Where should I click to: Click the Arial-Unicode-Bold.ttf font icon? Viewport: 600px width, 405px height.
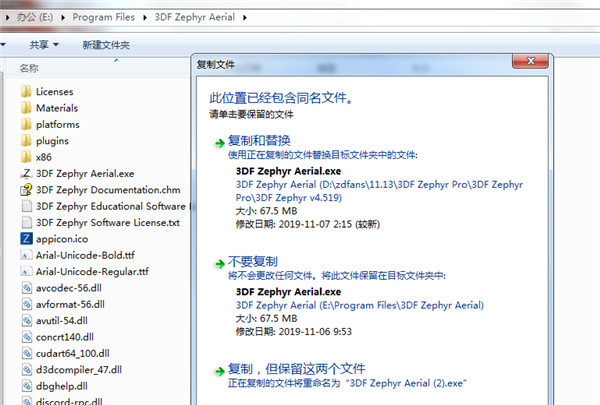[26, 255]
